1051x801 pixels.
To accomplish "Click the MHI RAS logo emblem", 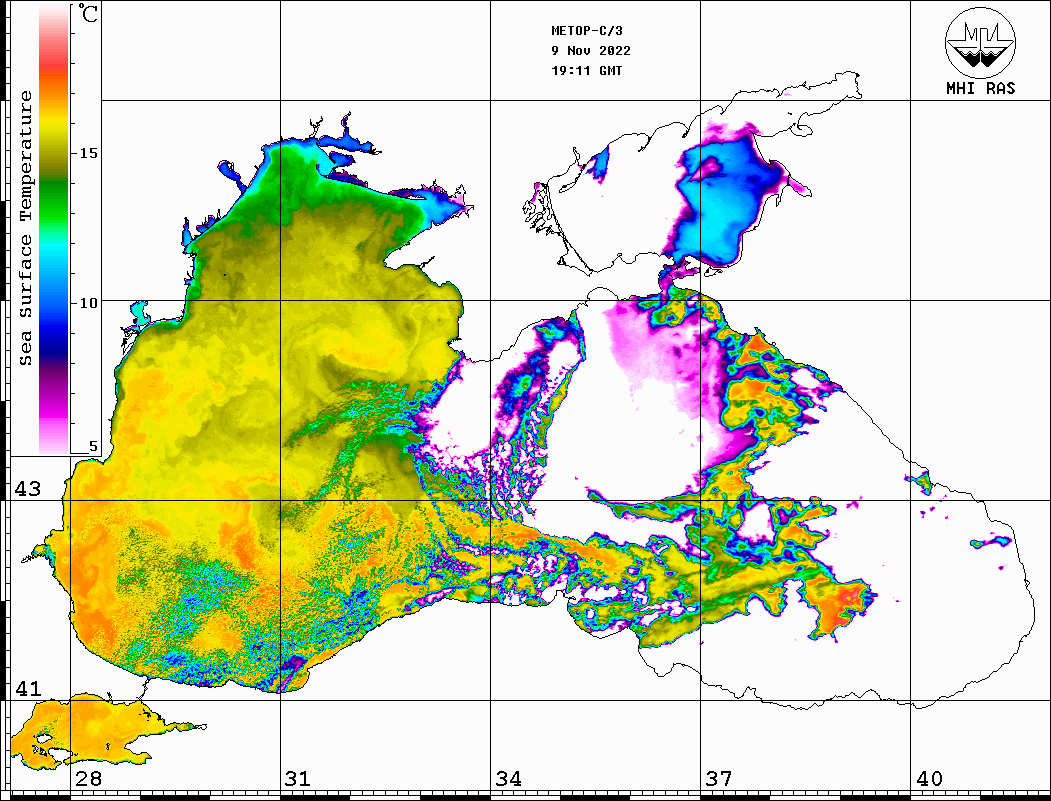I will click(980, 42).
